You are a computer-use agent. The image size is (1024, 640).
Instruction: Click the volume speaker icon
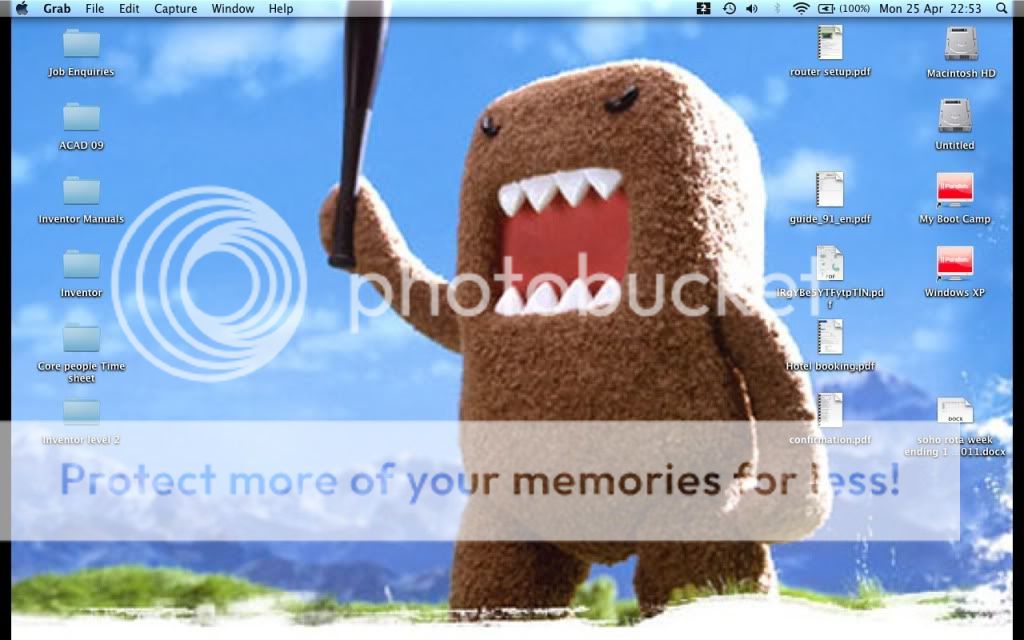pos(752,8)
